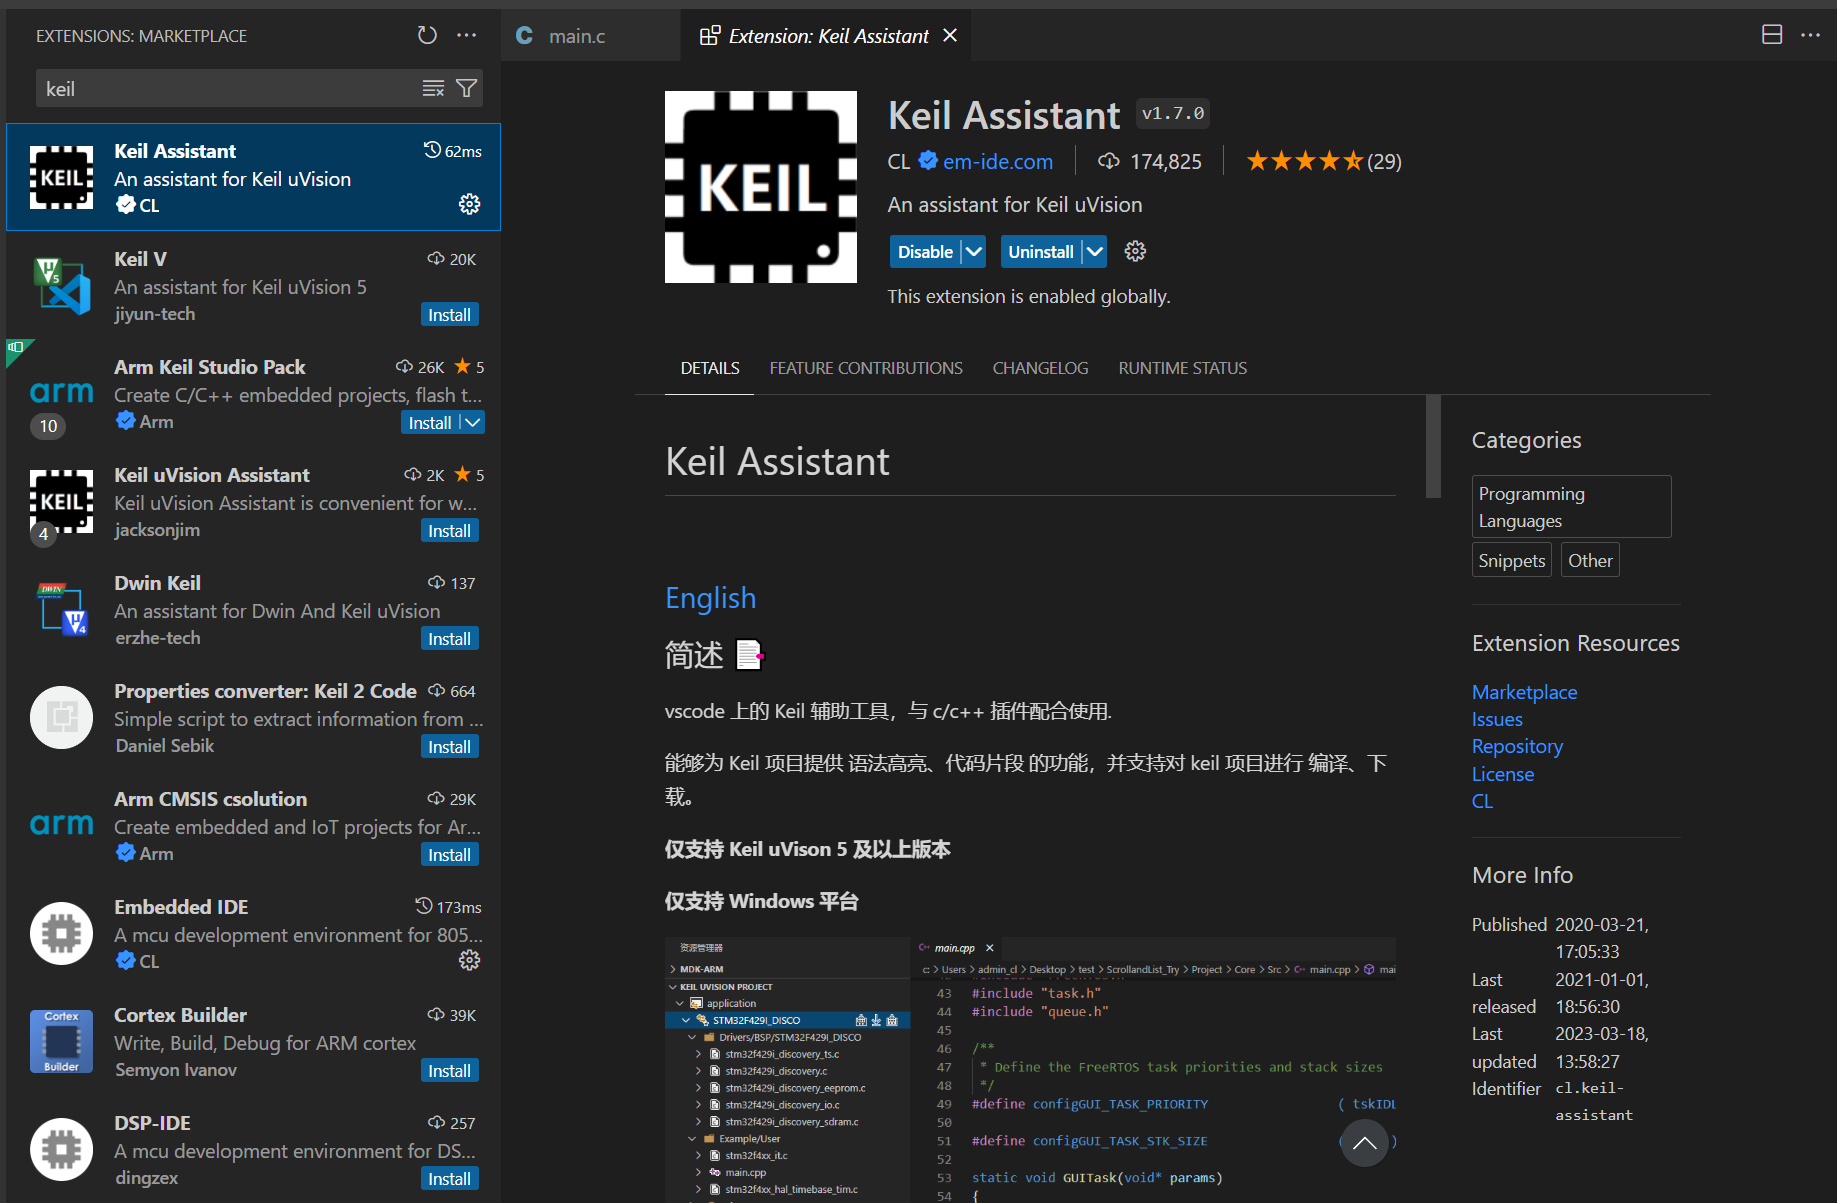Screen dimensions: 1837x1203
Task: Close the Extension: Keil Assistant tab
Action: pyautogui.click(x=950, y=36)
